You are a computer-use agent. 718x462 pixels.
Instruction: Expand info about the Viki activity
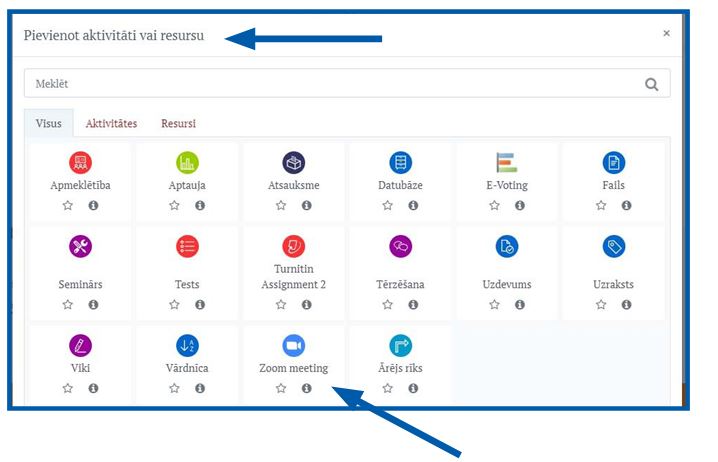click(93, 389)
